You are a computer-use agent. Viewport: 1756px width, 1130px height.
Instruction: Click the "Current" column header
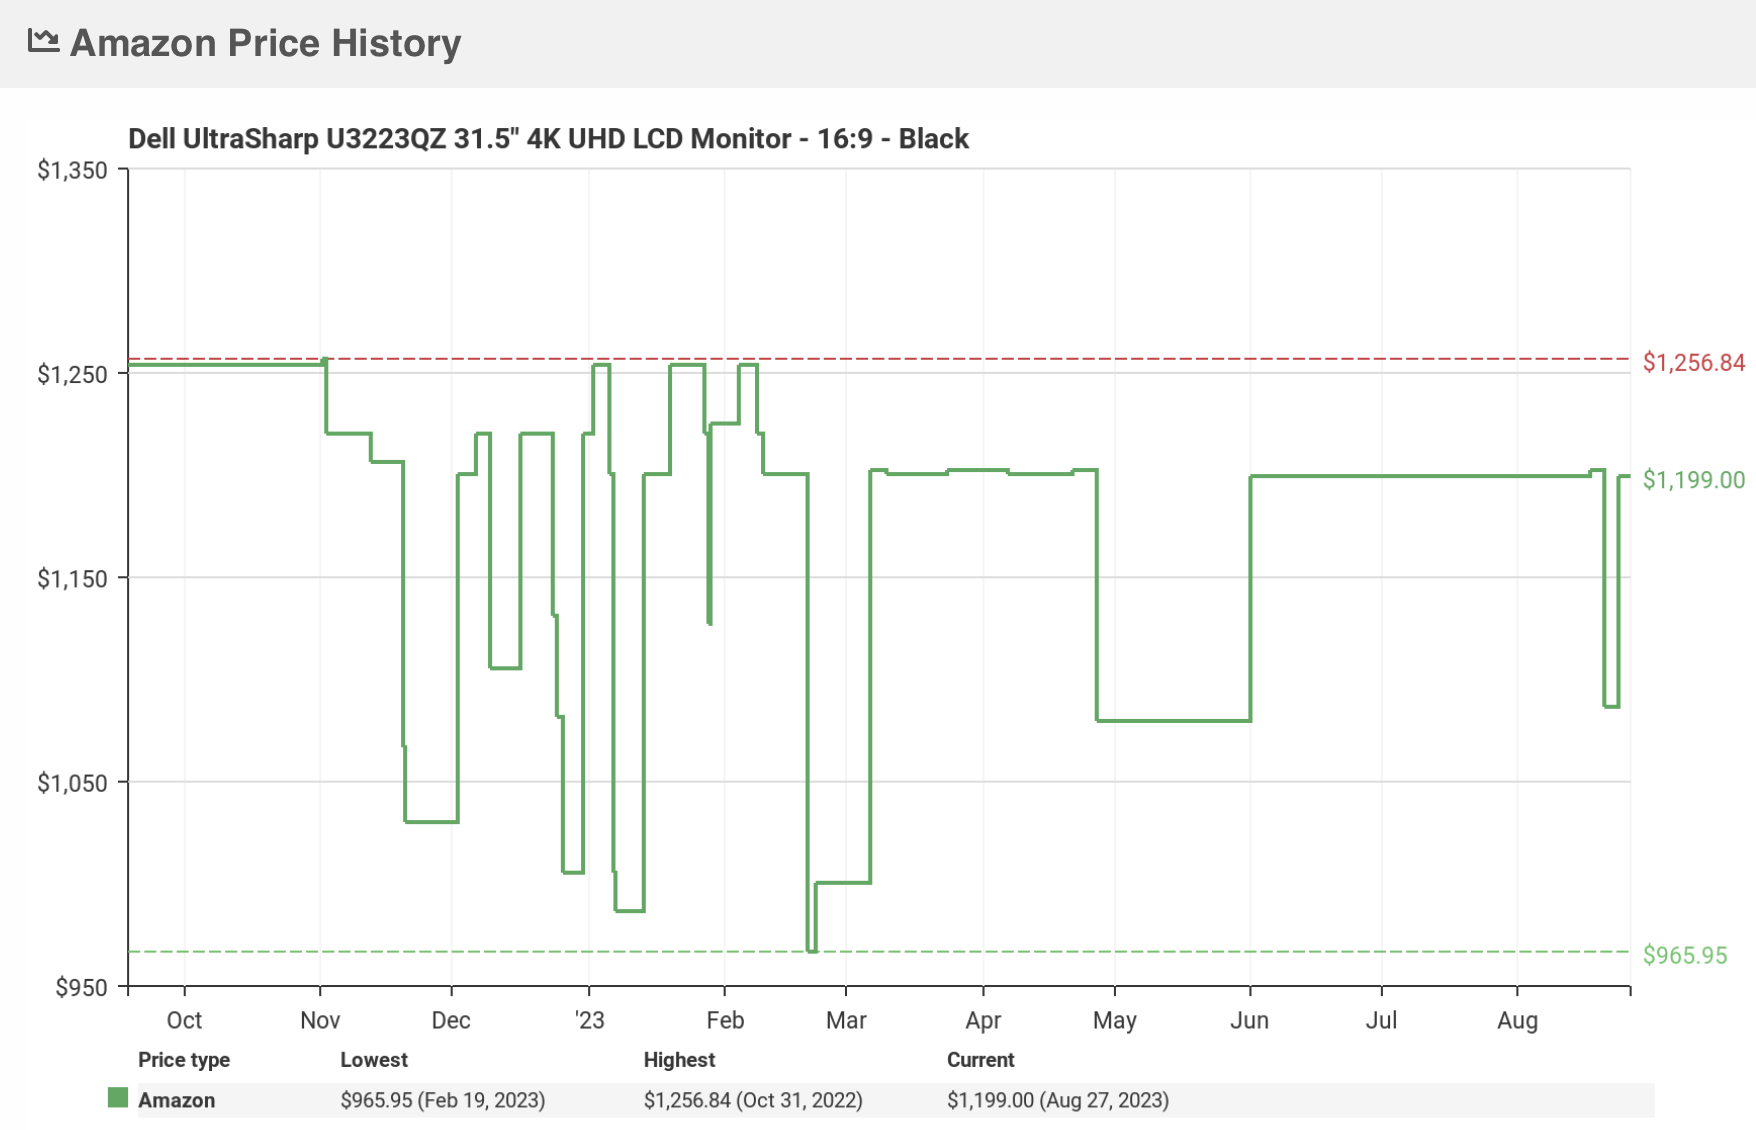(980, 1060)
